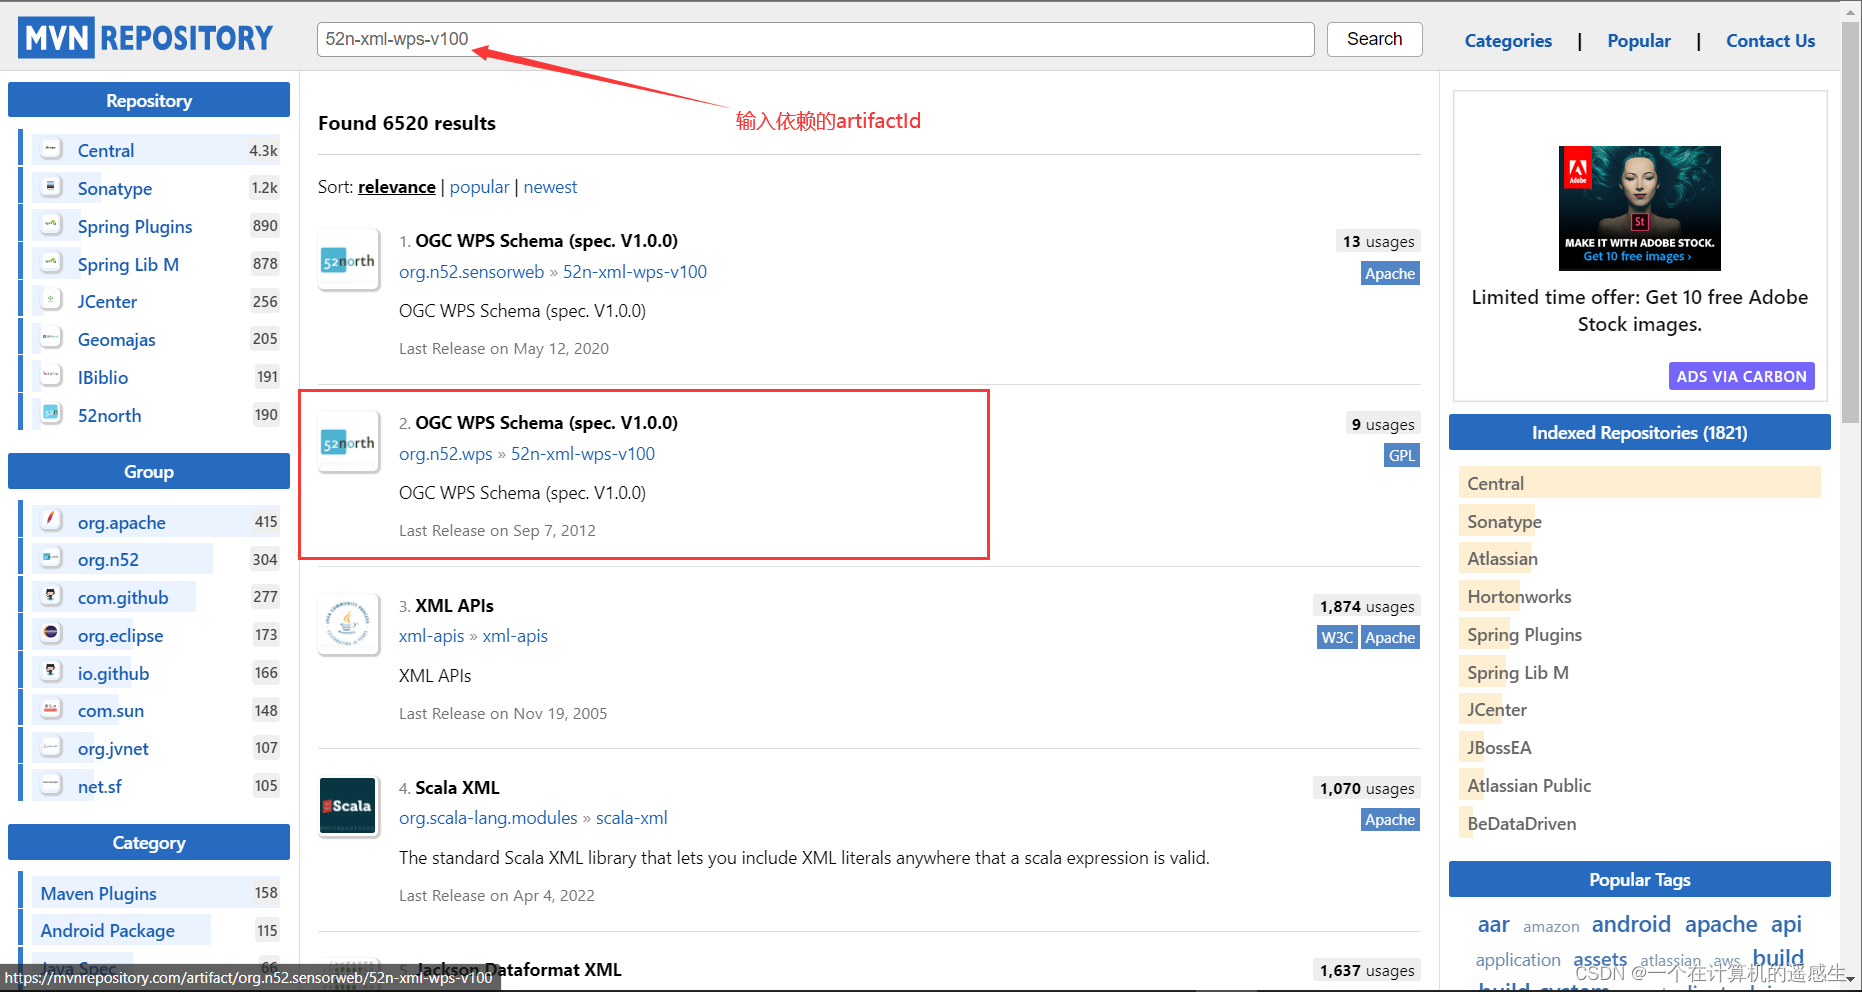Image resolution: width=1862 pixels, height=992 pixels.
Task: Click the XML APIs result logo
Action: (x=348, y=624)
